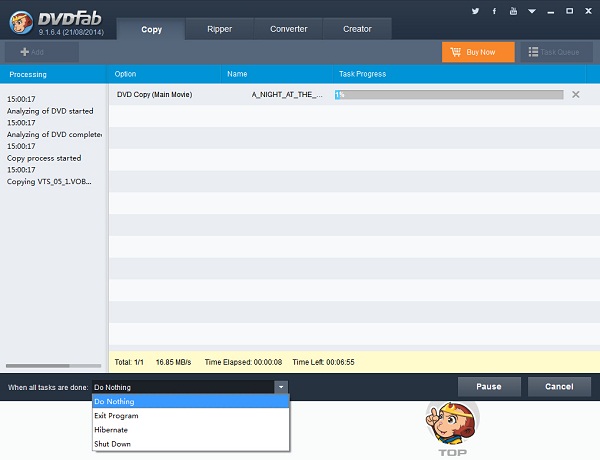The width and height of the screenshot is (600, 460).
Task: Open the Facebook link icon
Action: tap(494, 11)
